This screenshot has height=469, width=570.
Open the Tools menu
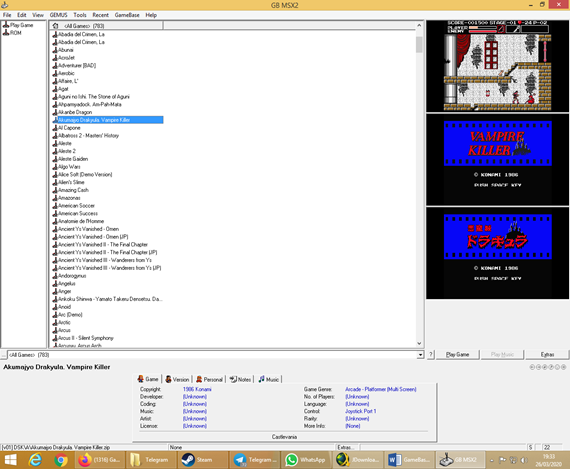[80, 15]
